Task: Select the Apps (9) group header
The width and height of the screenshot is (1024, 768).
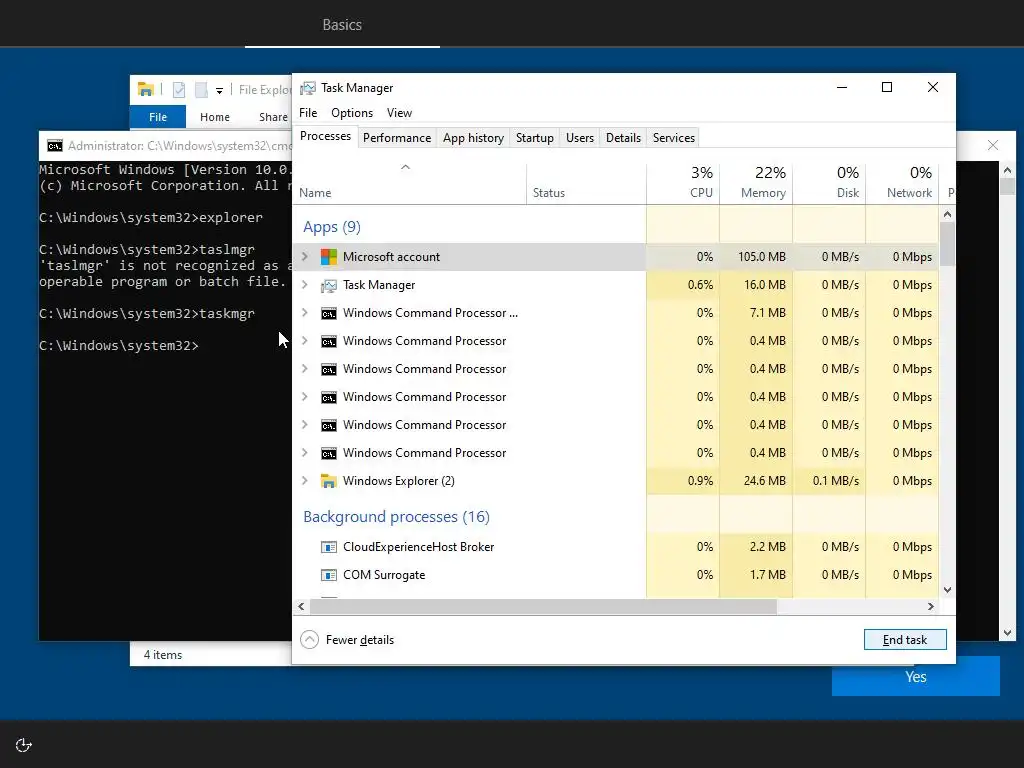Action: pos(332,227)
